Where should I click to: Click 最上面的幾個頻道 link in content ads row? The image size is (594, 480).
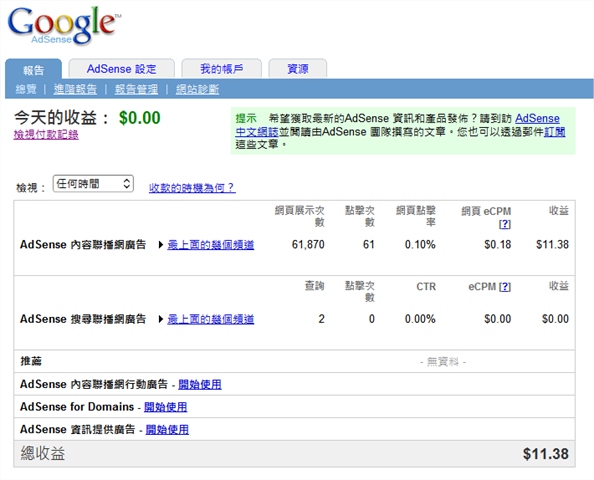click(x=211, y=245)
